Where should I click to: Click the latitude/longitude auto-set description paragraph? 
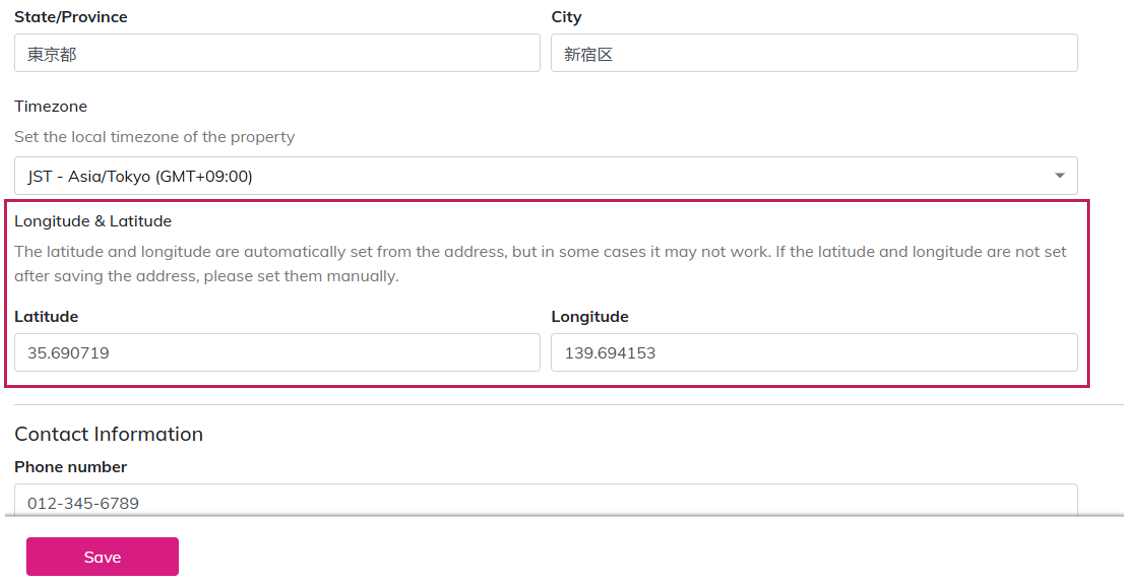540,263
